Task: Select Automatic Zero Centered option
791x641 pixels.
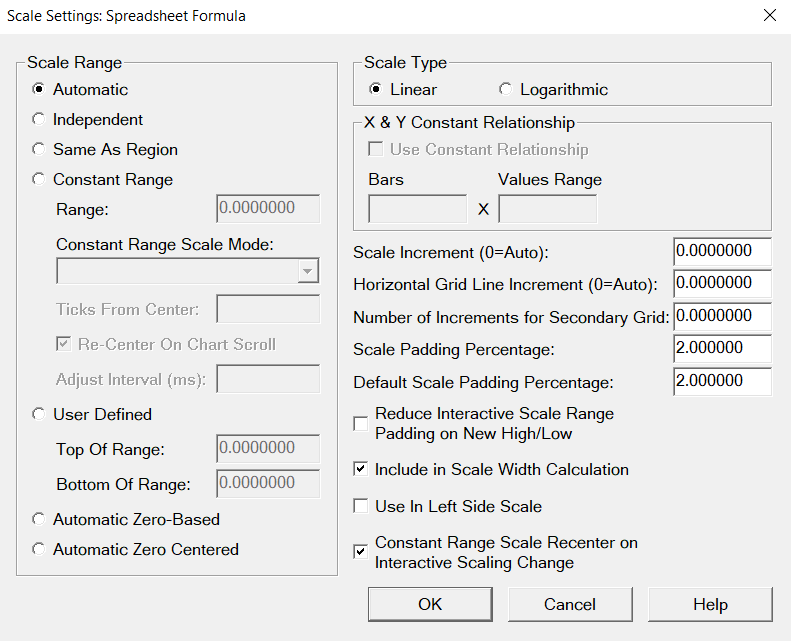Action: (x=39, y=550)
